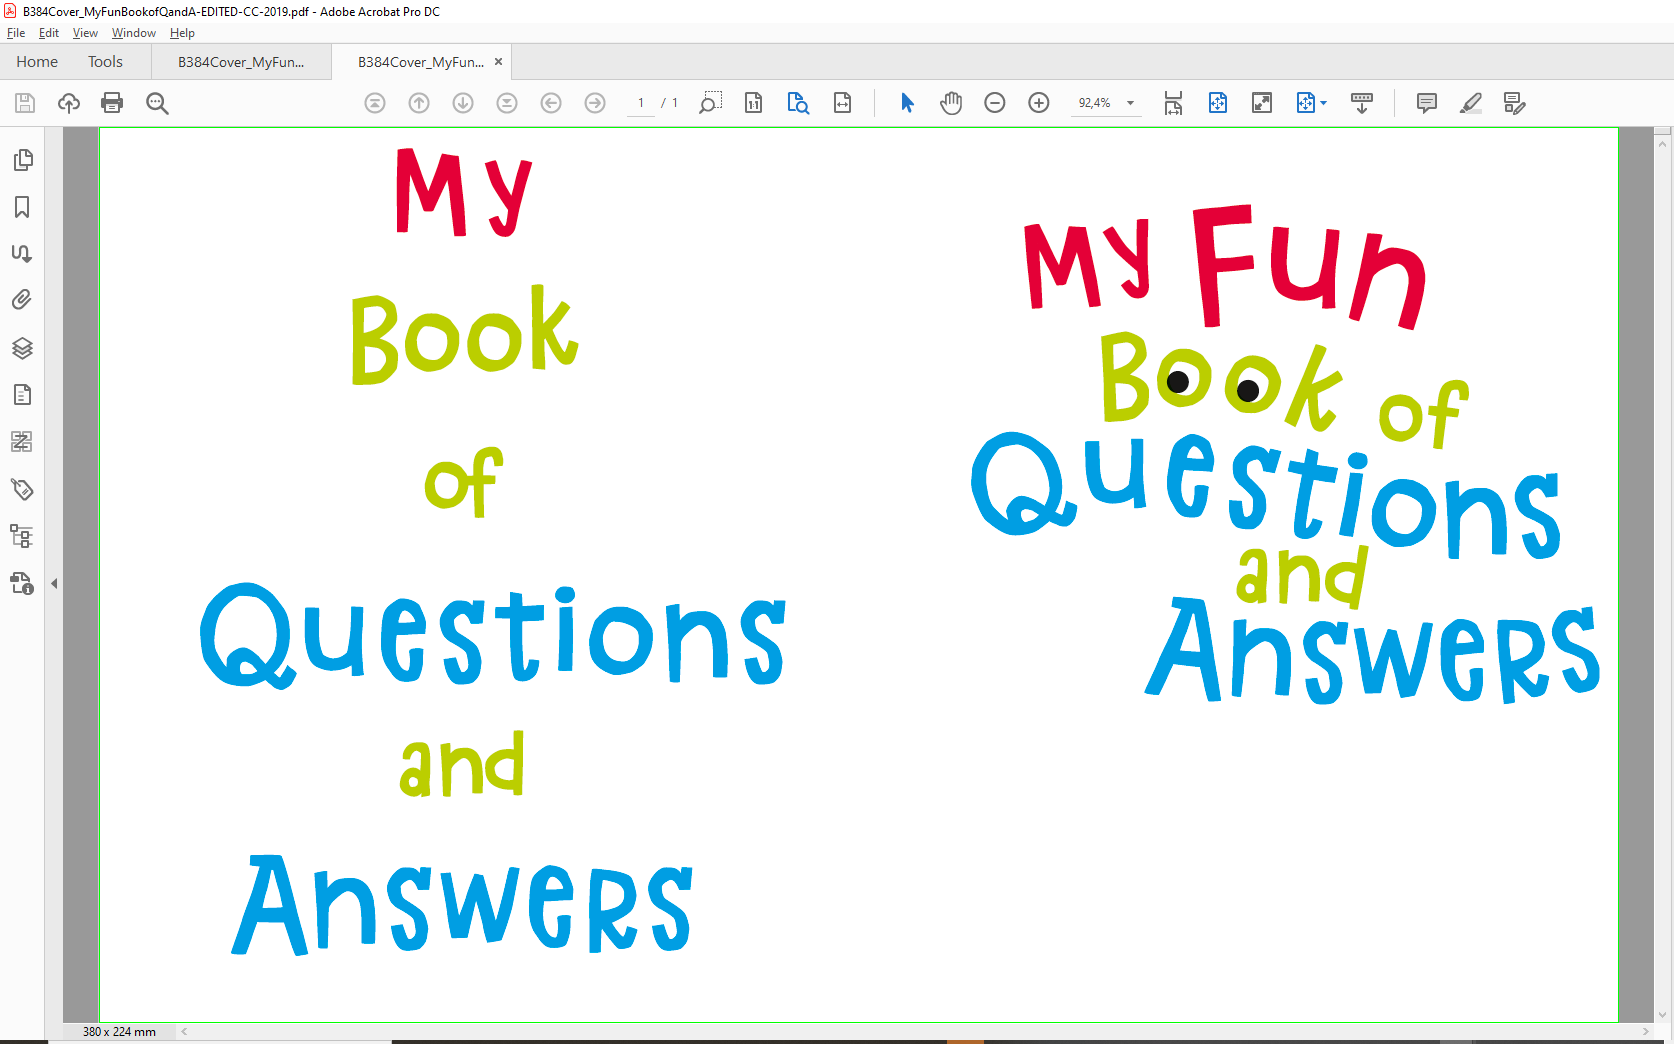1674x1044 pixels.
Task: Zoom in with the plus button
Action: 1039,103
